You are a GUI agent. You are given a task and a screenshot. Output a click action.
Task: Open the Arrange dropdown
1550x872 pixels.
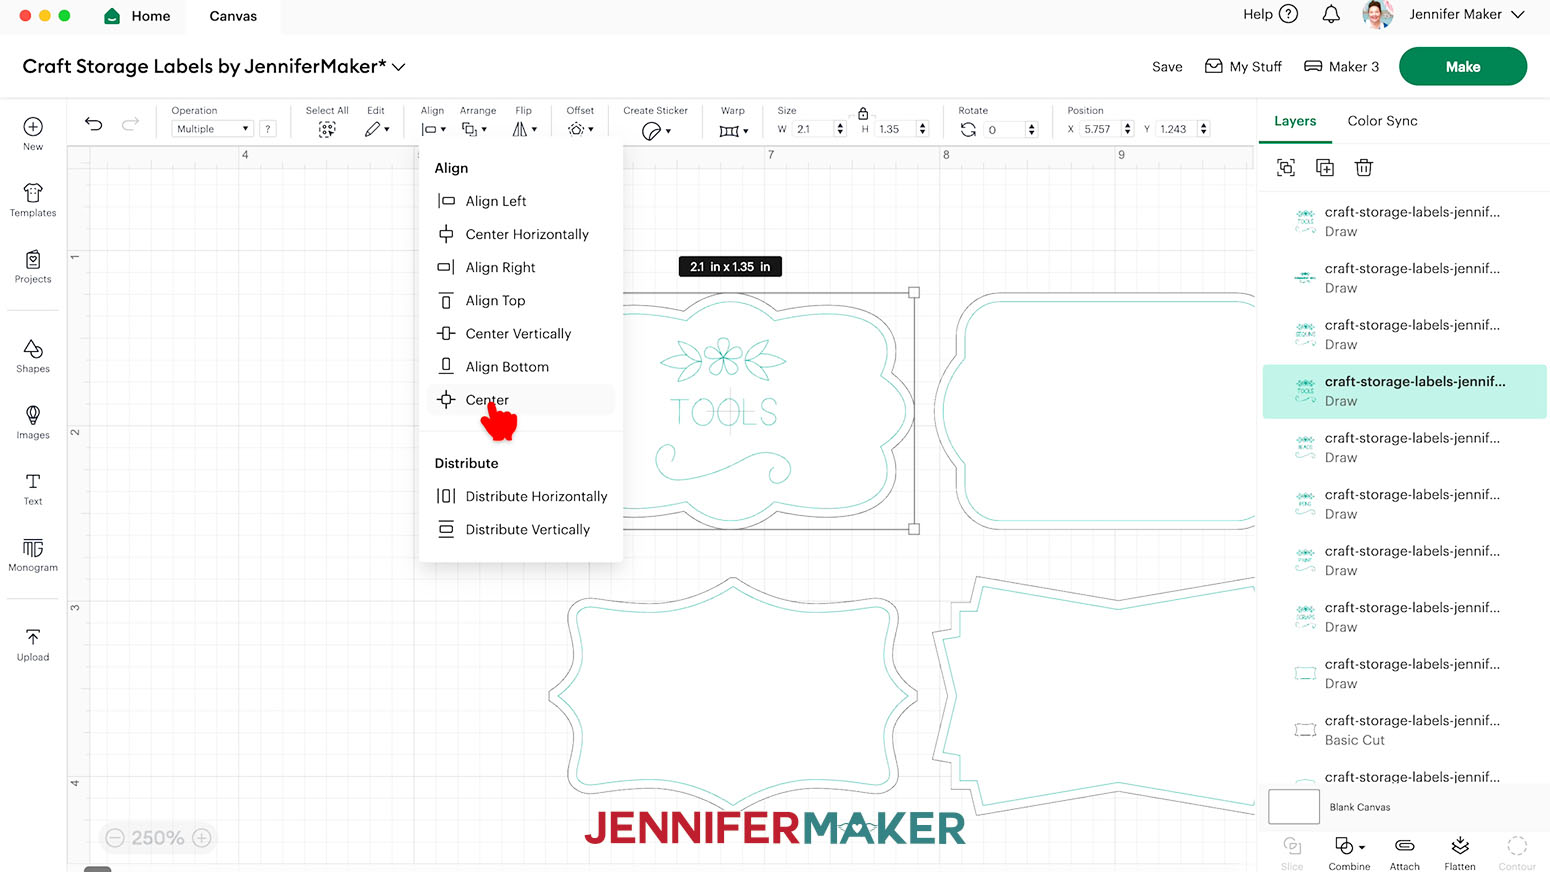pyautogui.click(x=475, y=129)
